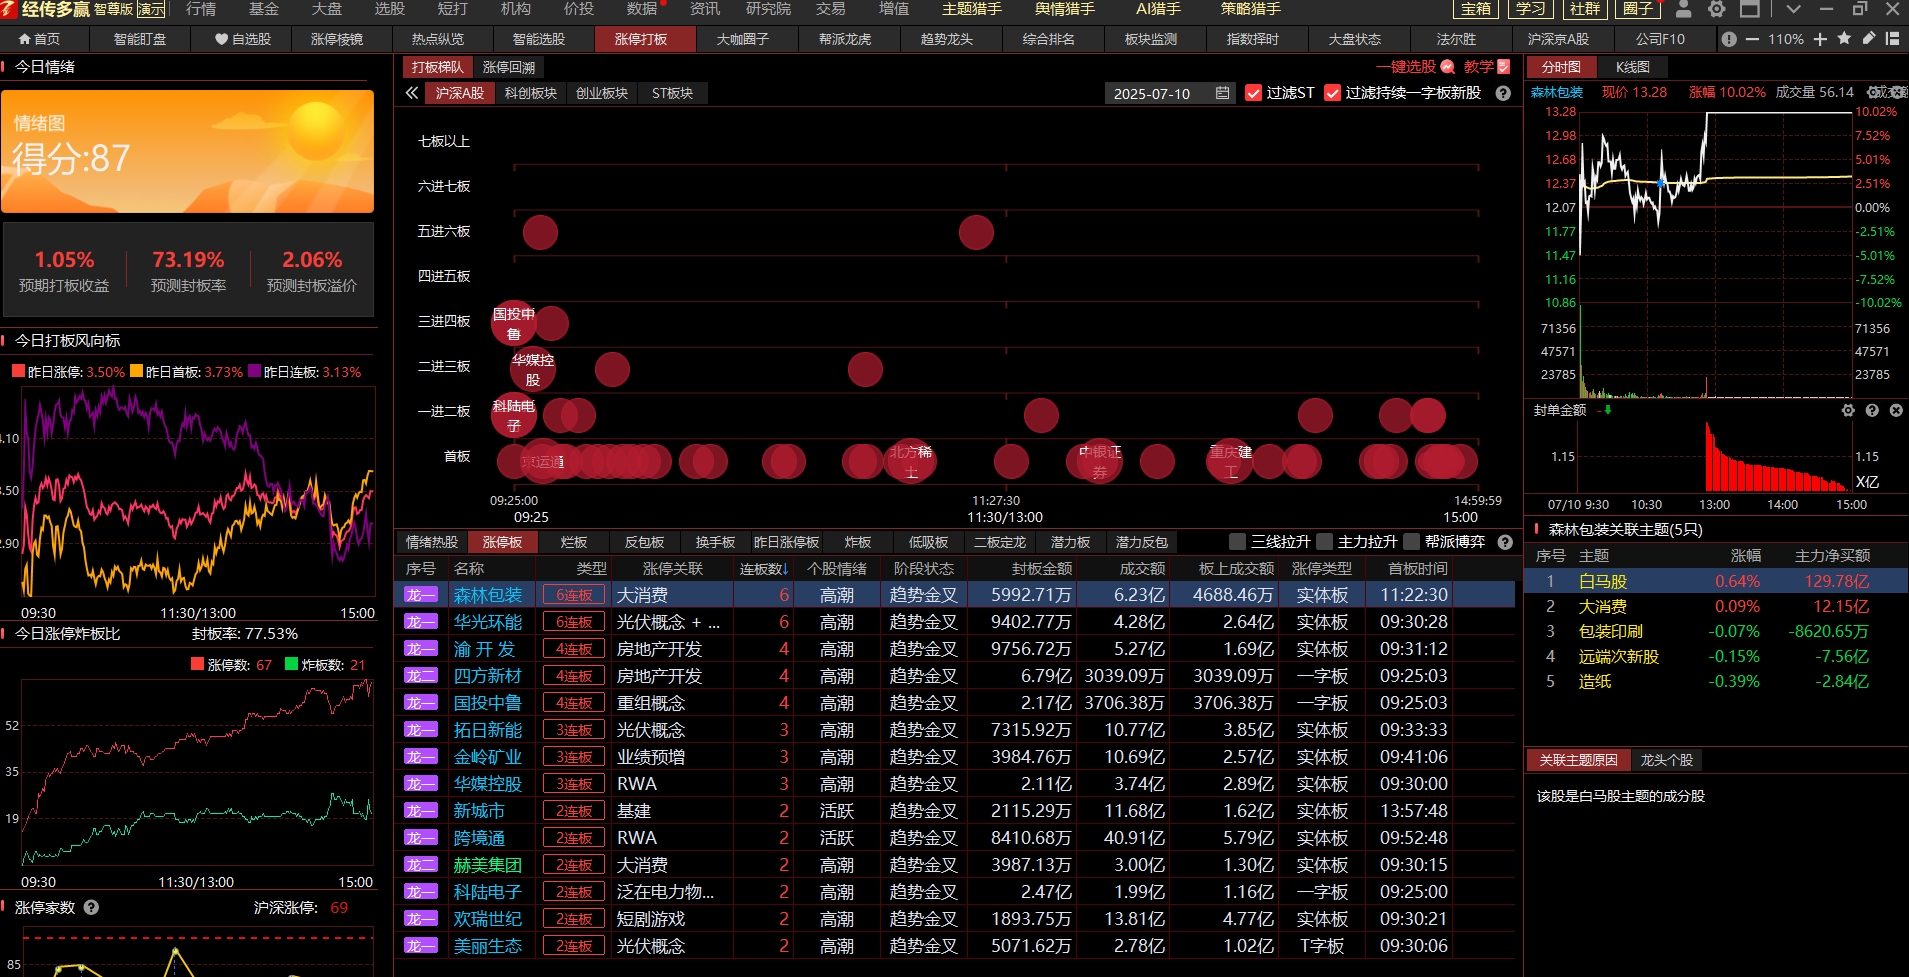
Task: Click the 一键选股 link
Action: coord(1406,67)
